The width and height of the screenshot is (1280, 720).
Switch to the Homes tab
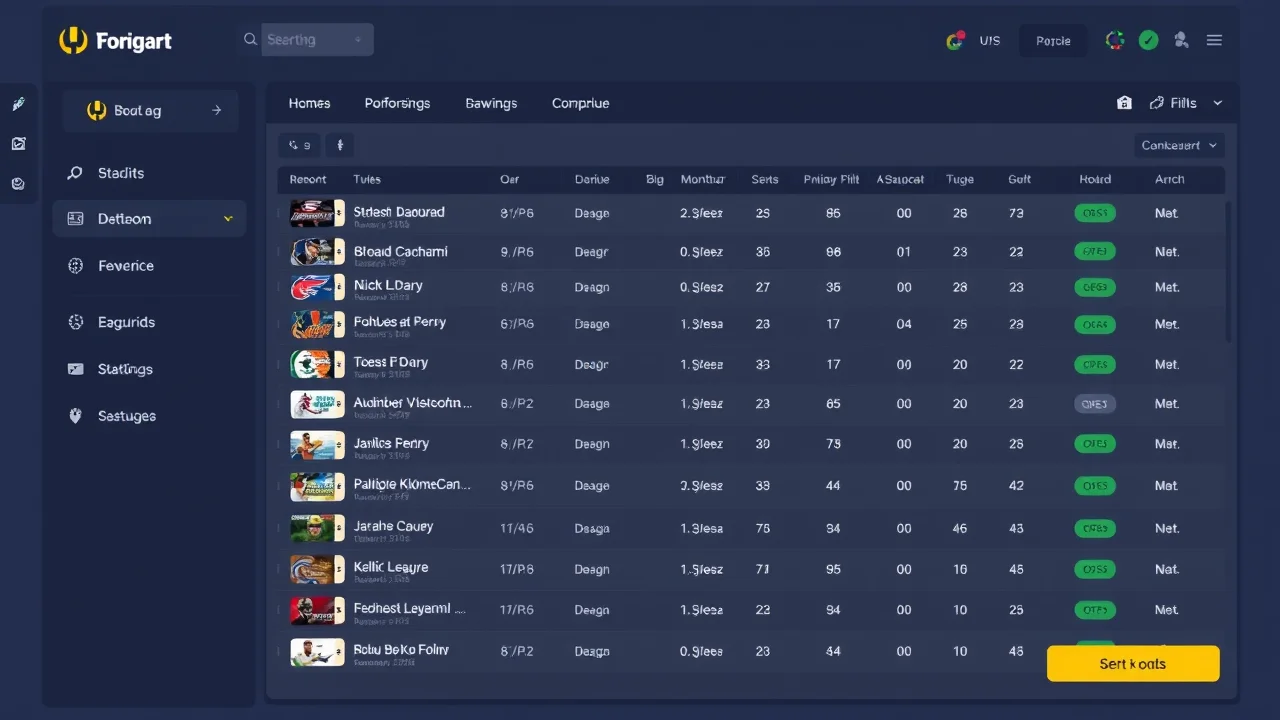[x=309, y=103]
